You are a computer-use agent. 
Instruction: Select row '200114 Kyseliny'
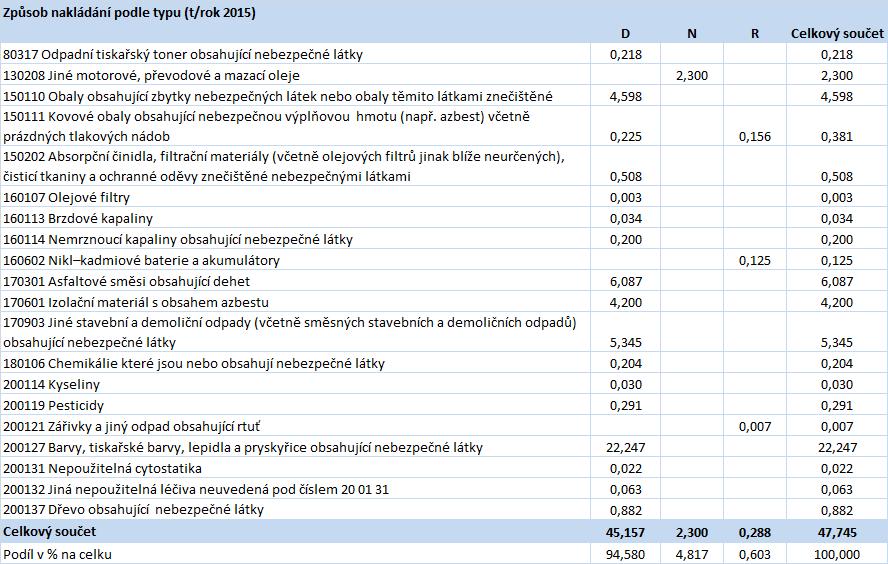[444, 384]
